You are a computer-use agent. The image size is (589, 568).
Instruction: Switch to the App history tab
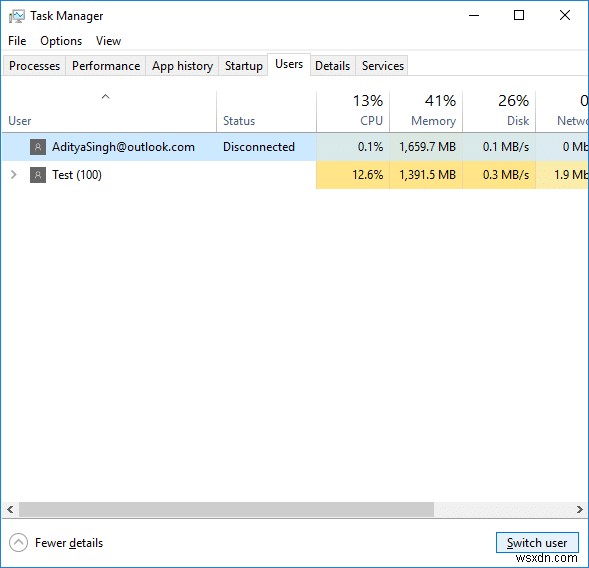click(x=182, y=66)
